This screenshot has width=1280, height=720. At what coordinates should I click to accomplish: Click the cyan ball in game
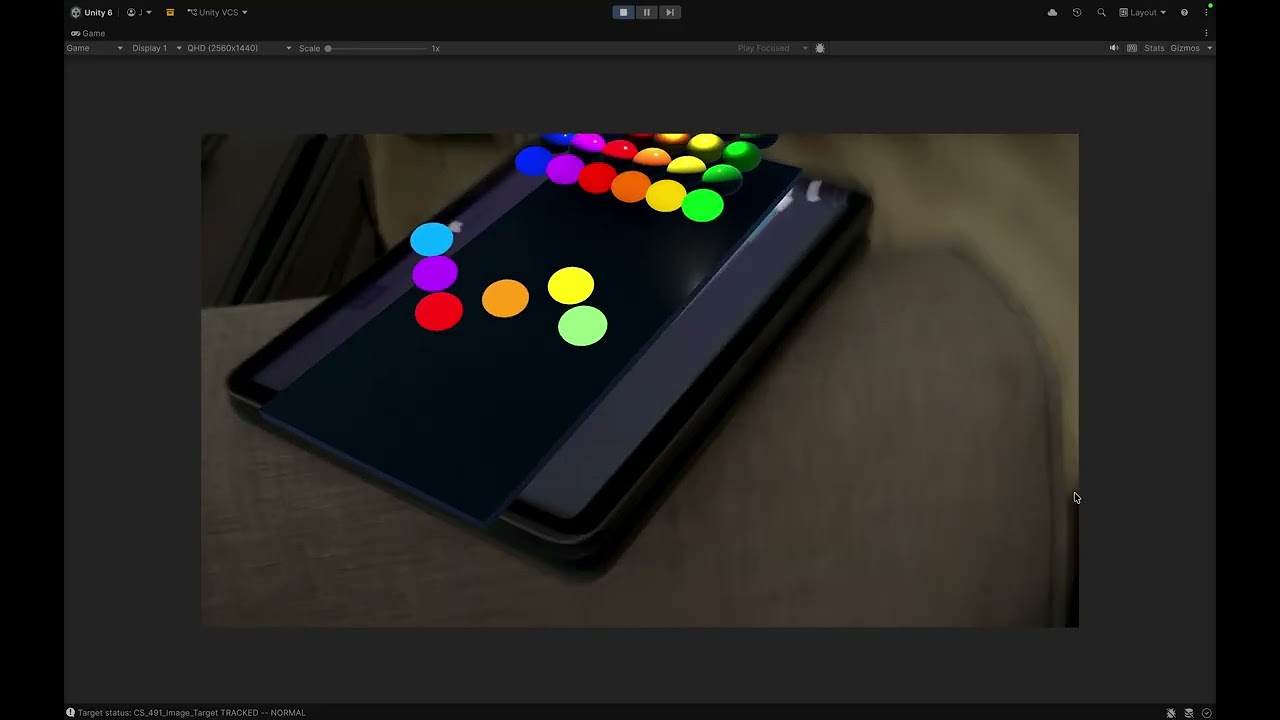(x=432, y=240)
